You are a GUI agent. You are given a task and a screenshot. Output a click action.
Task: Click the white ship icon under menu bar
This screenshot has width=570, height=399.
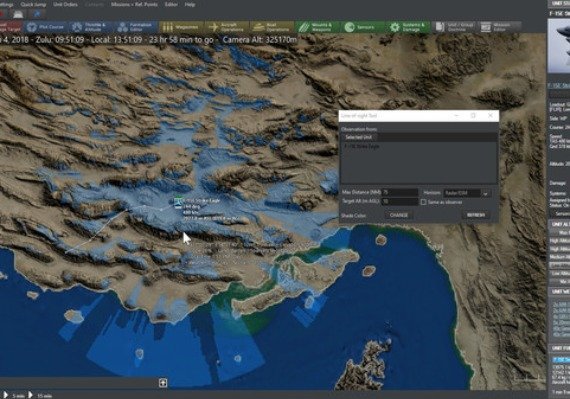pos(18,14)
